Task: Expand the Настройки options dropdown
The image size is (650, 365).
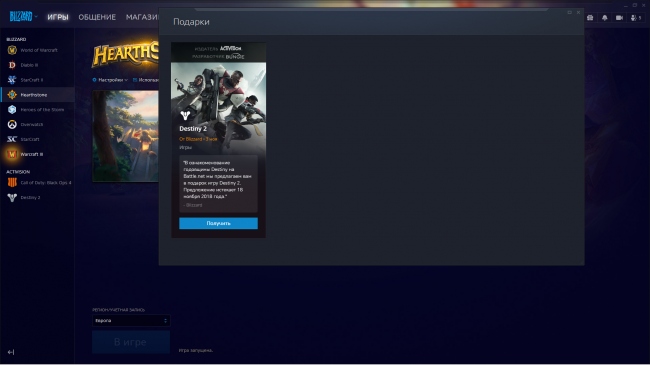Action: (110, 80)
